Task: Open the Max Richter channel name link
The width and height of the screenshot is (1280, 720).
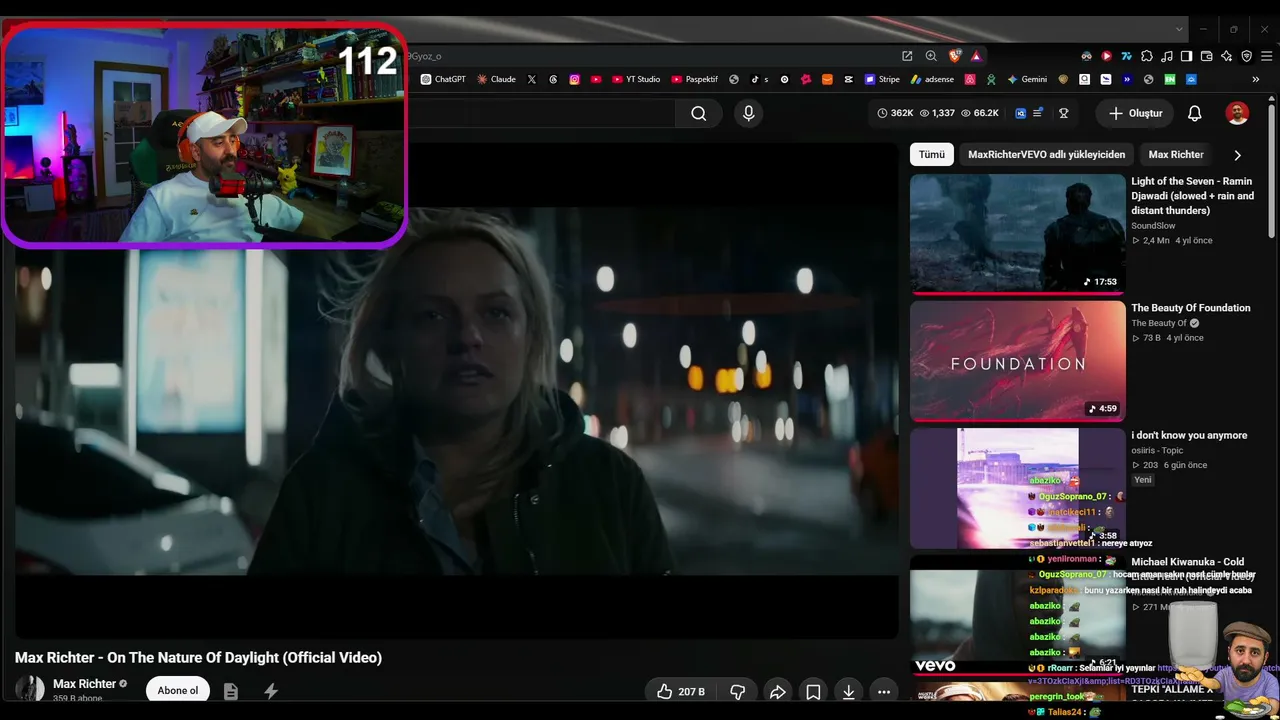Action: [x=84, y=684]
